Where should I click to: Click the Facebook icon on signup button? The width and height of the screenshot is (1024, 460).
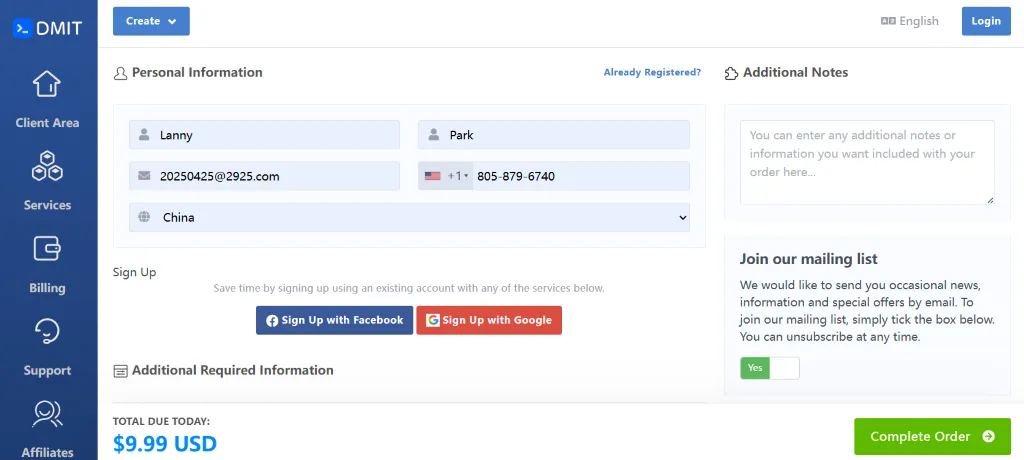click(272, 320)
